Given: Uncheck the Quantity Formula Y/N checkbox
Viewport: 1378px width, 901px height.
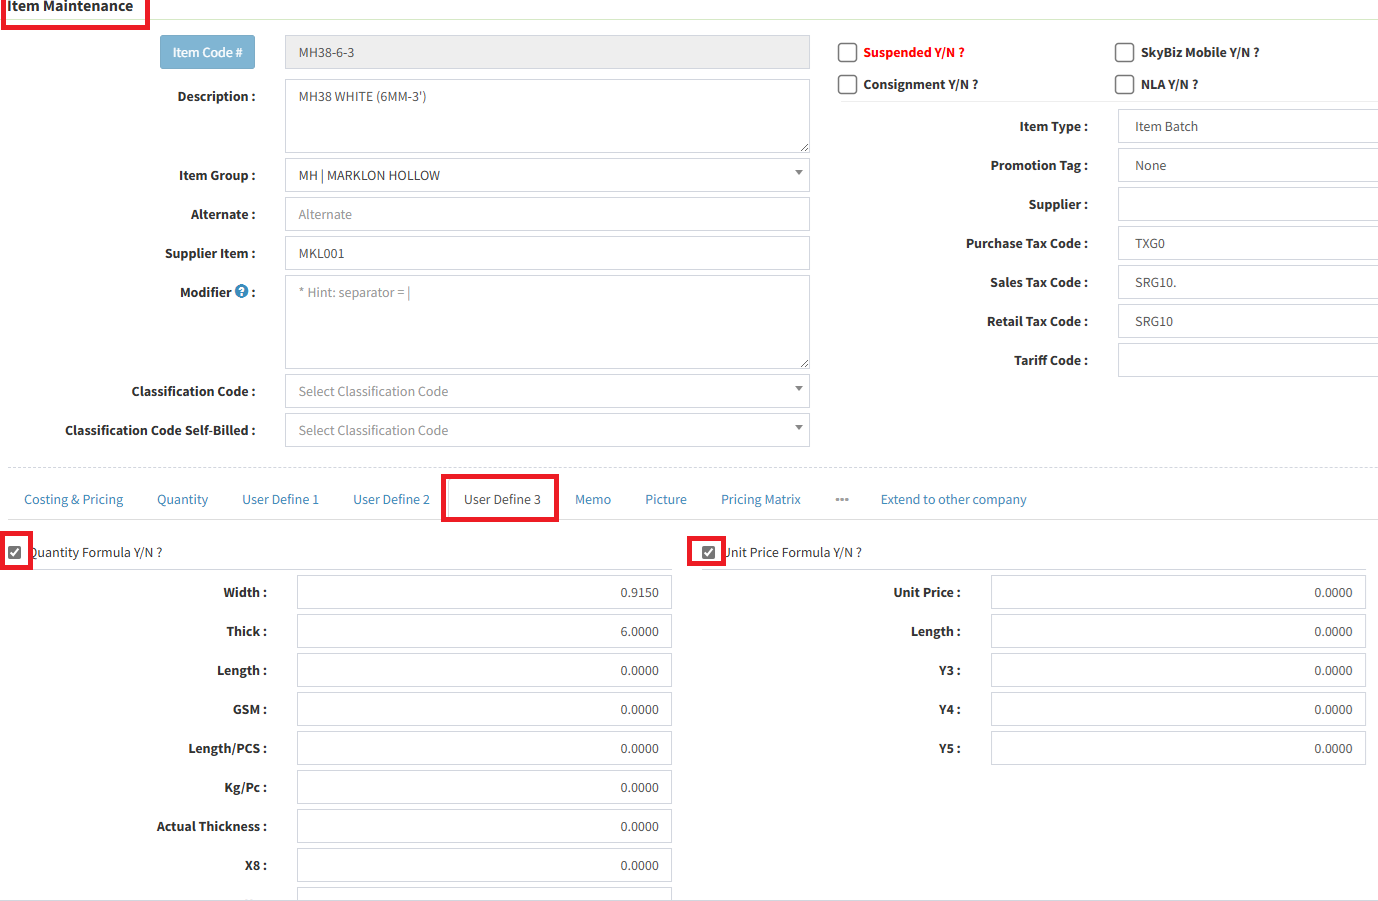Looking at the screenshot, I should [15, 552].
